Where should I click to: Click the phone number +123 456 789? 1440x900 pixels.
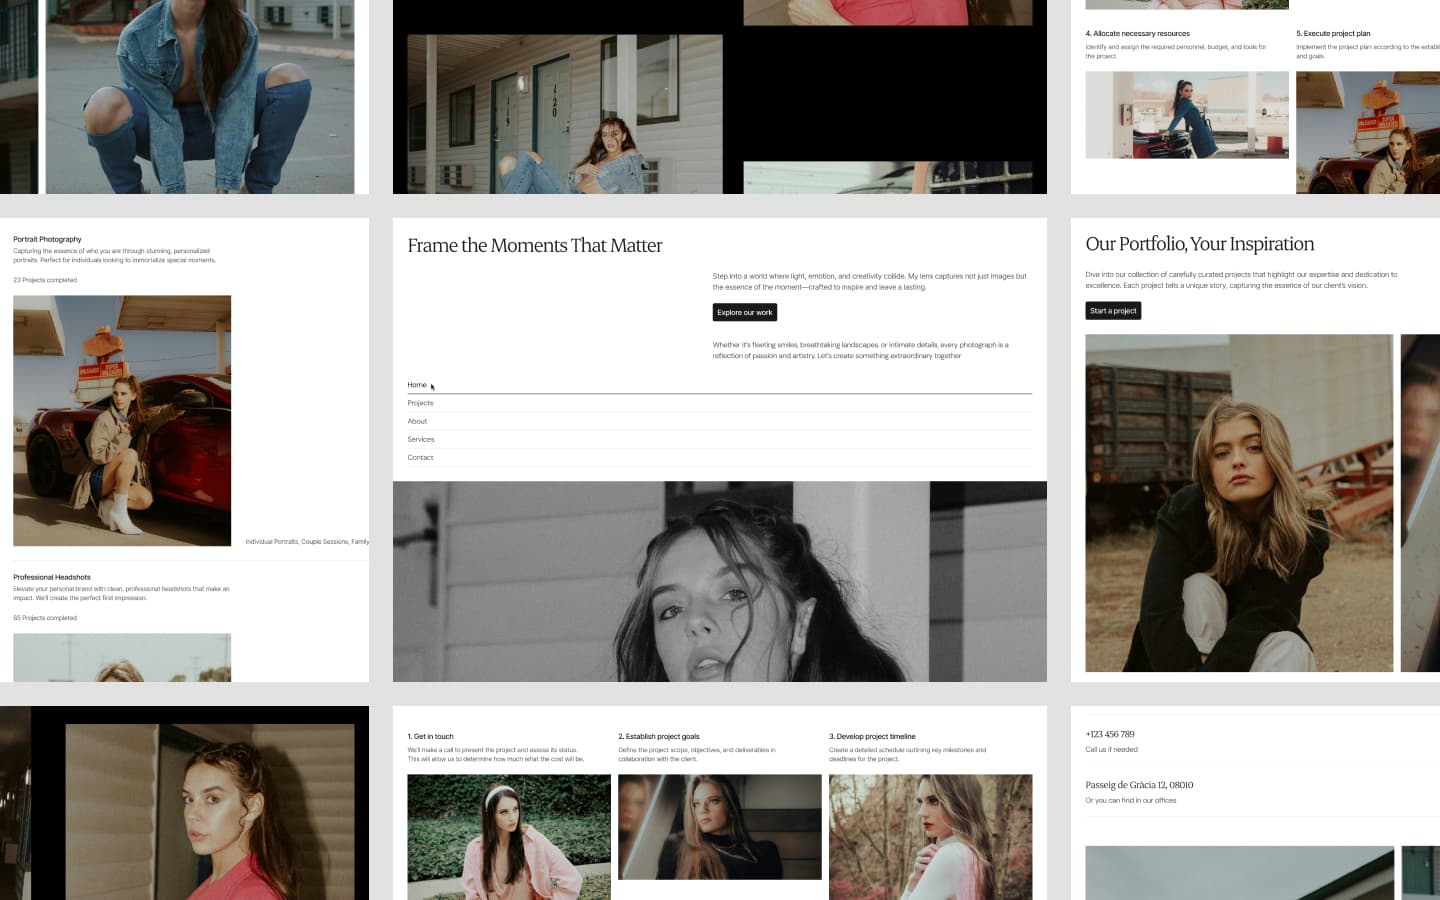click(1110, 734)
